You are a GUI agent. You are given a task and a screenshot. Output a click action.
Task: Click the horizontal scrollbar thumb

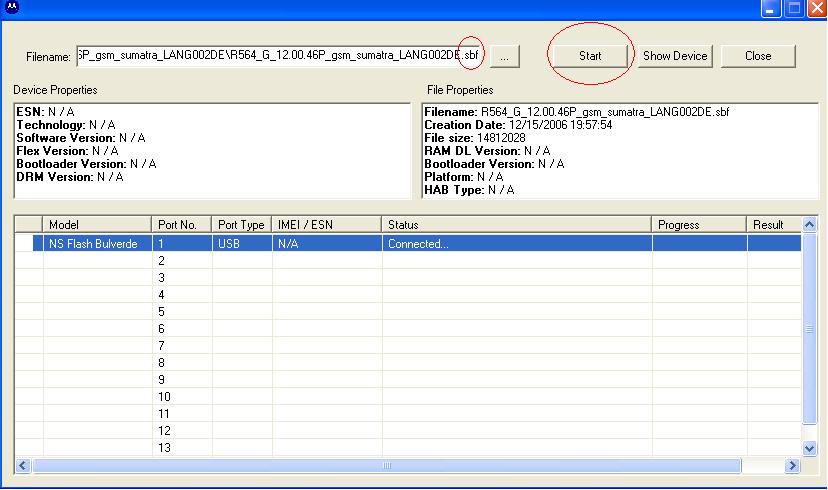[x=387, y=465]
